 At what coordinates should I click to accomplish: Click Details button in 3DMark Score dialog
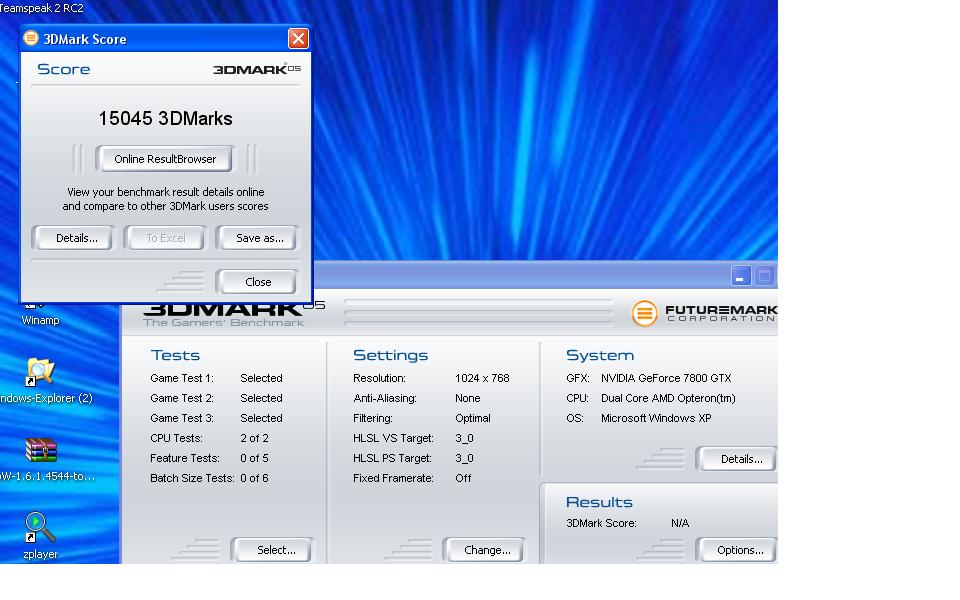click(x=73, y=238)
